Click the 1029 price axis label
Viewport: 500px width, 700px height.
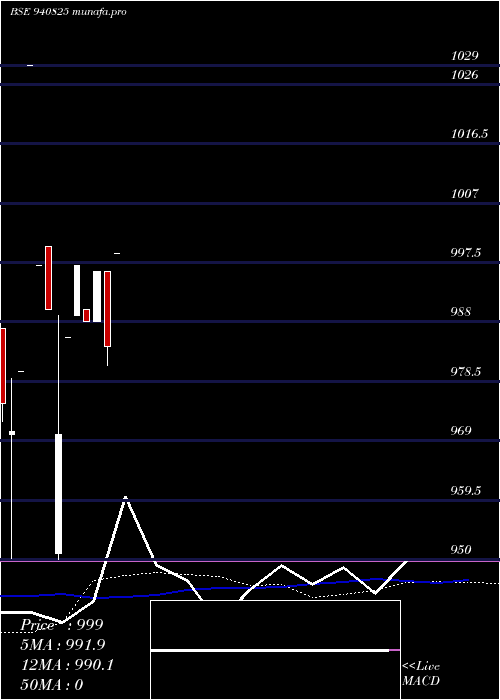464,56
